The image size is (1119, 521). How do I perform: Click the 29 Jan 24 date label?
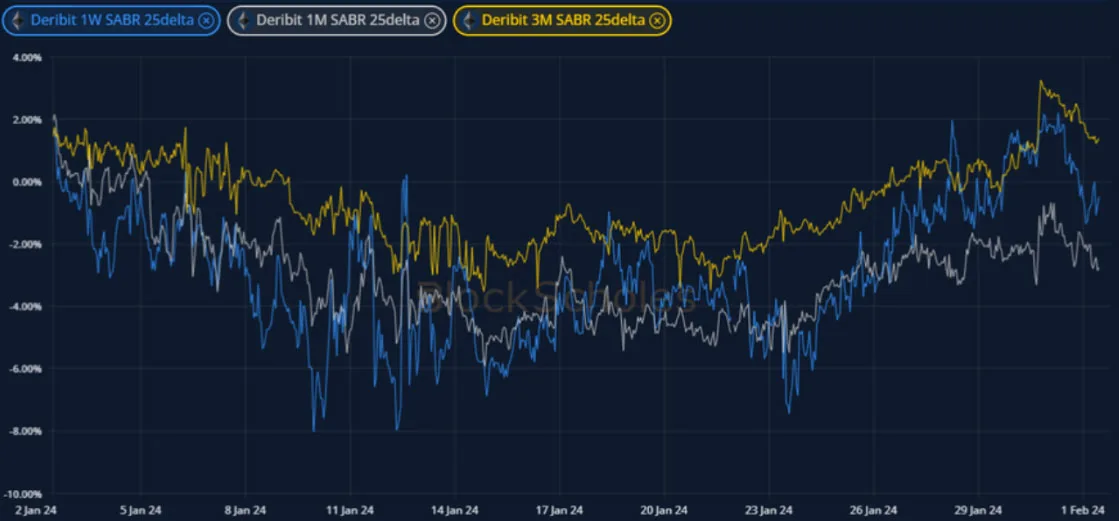[979, 510]
